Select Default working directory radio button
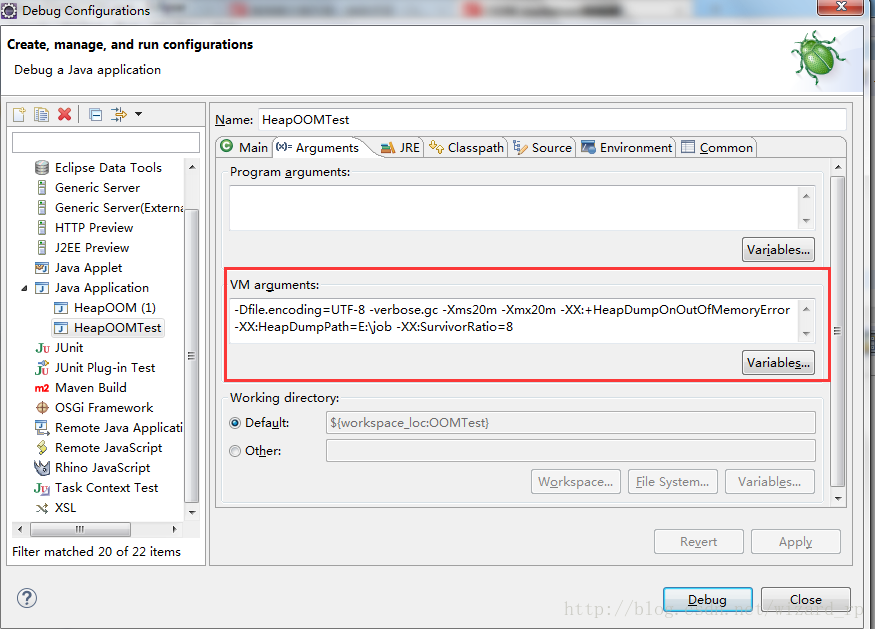 [235, 423]
